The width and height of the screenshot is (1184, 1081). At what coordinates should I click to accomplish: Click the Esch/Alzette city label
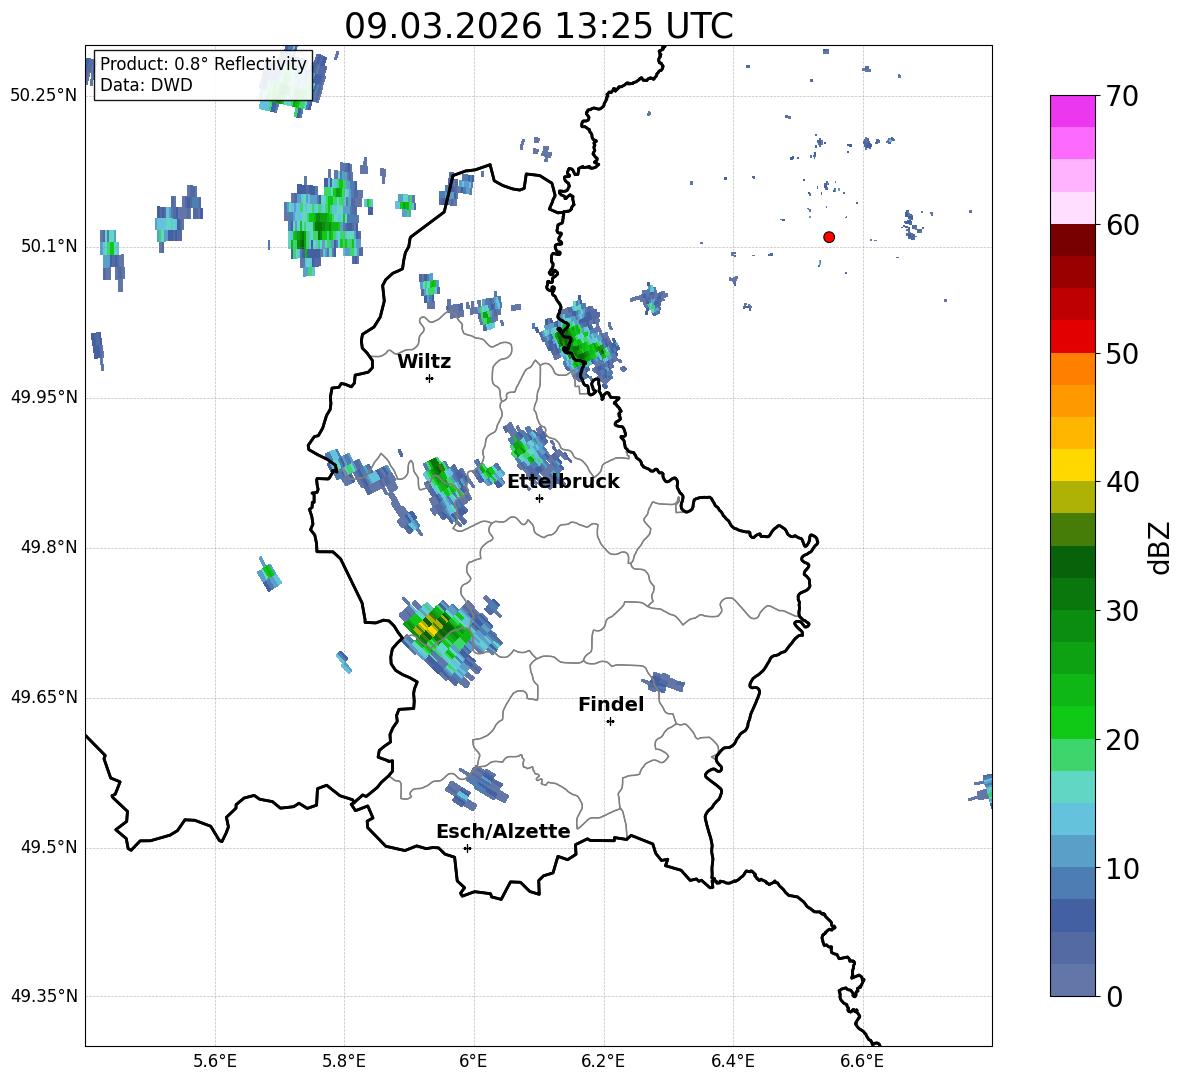tap(503, 831)
